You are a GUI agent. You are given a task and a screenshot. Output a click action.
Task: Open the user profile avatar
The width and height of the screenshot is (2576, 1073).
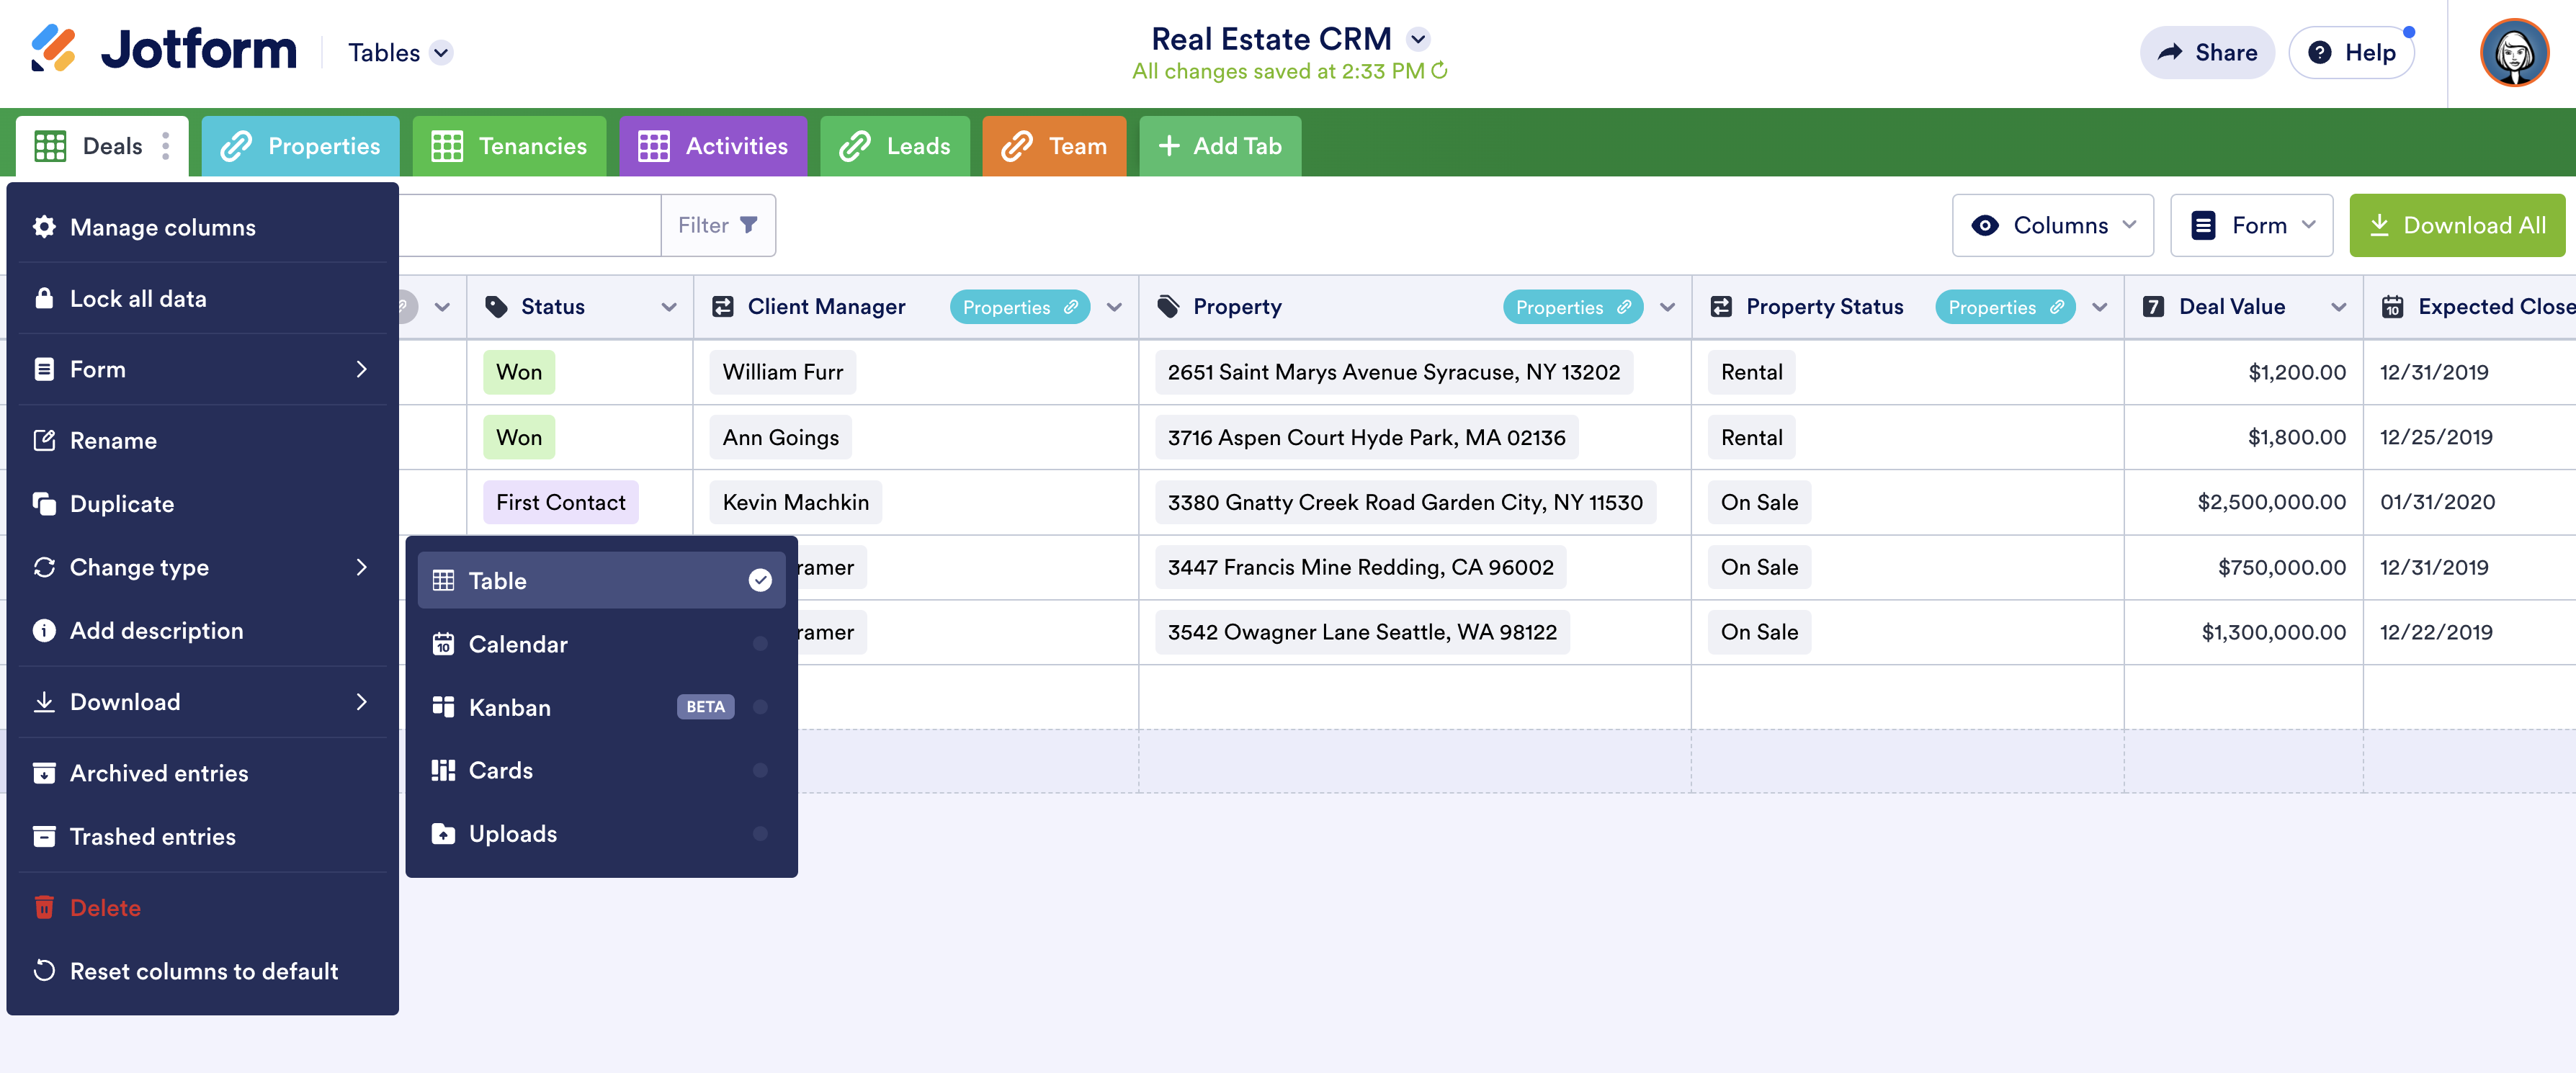(2513, 53)
